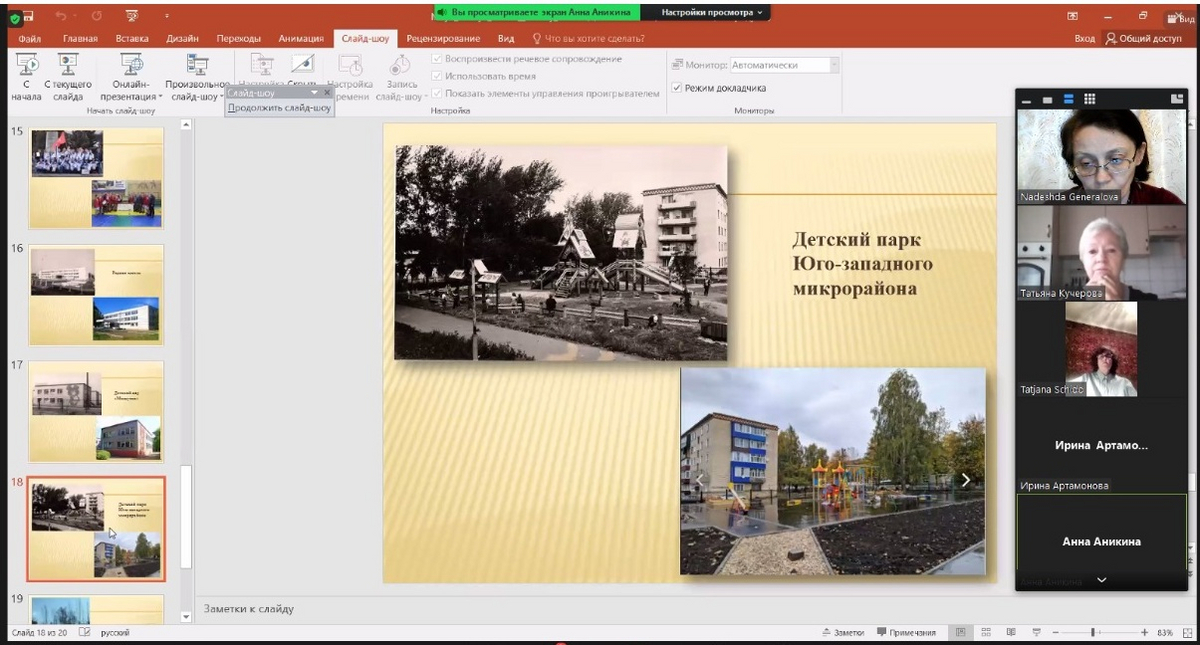Toggle Play narrations checkbox
This screenshot has width=1200, height=645.
pos(437,59)
